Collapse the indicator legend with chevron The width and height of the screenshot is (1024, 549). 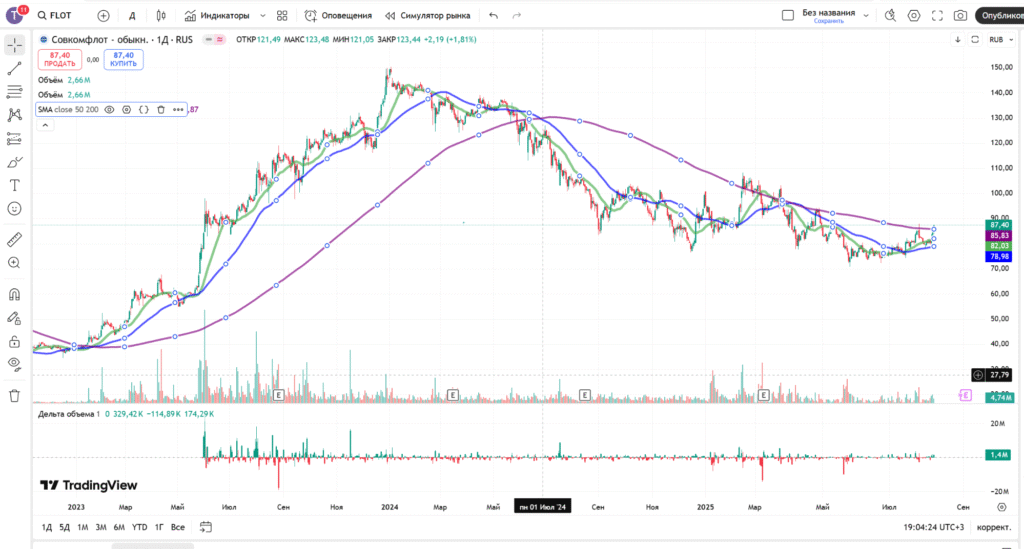pos(45,125)
